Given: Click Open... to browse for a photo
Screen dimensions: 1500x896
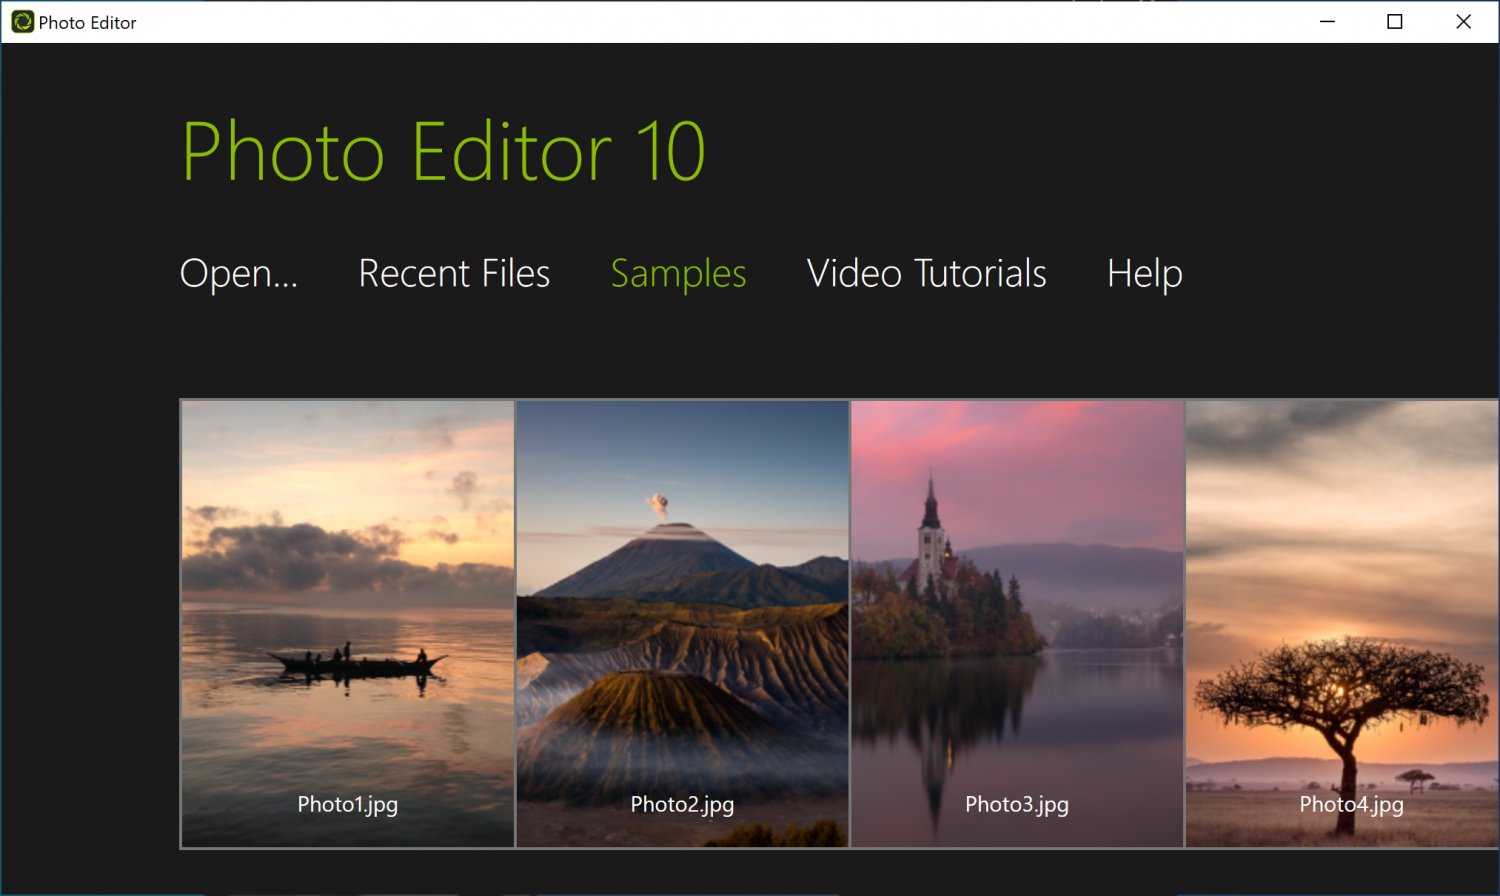Looking at the screenshot, I should pyautogui.click(x=238, y=273).
